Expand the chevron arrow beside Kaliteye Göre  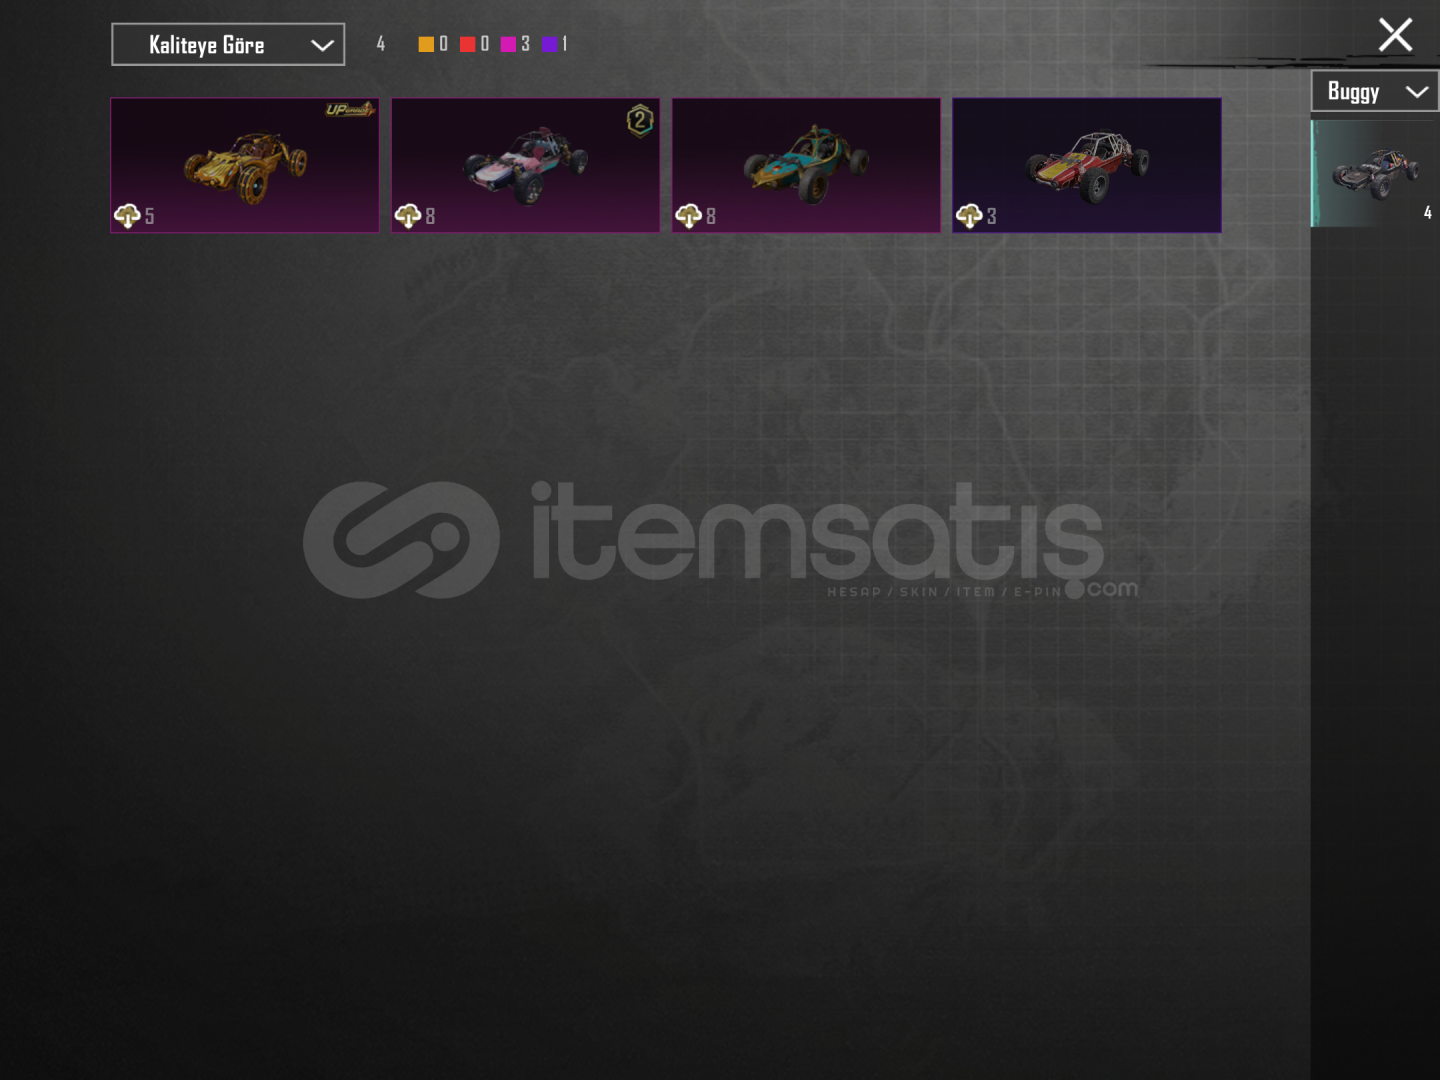[322, 45]
